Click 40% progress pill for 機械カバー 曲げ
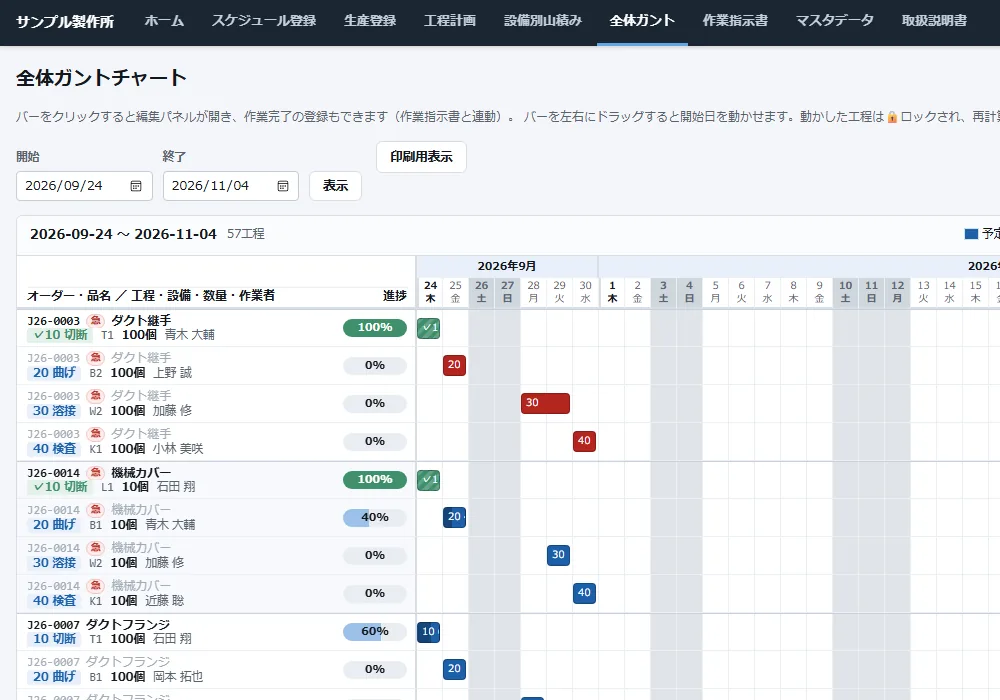This screenshot has height=700, width=1000. point(375,518)
